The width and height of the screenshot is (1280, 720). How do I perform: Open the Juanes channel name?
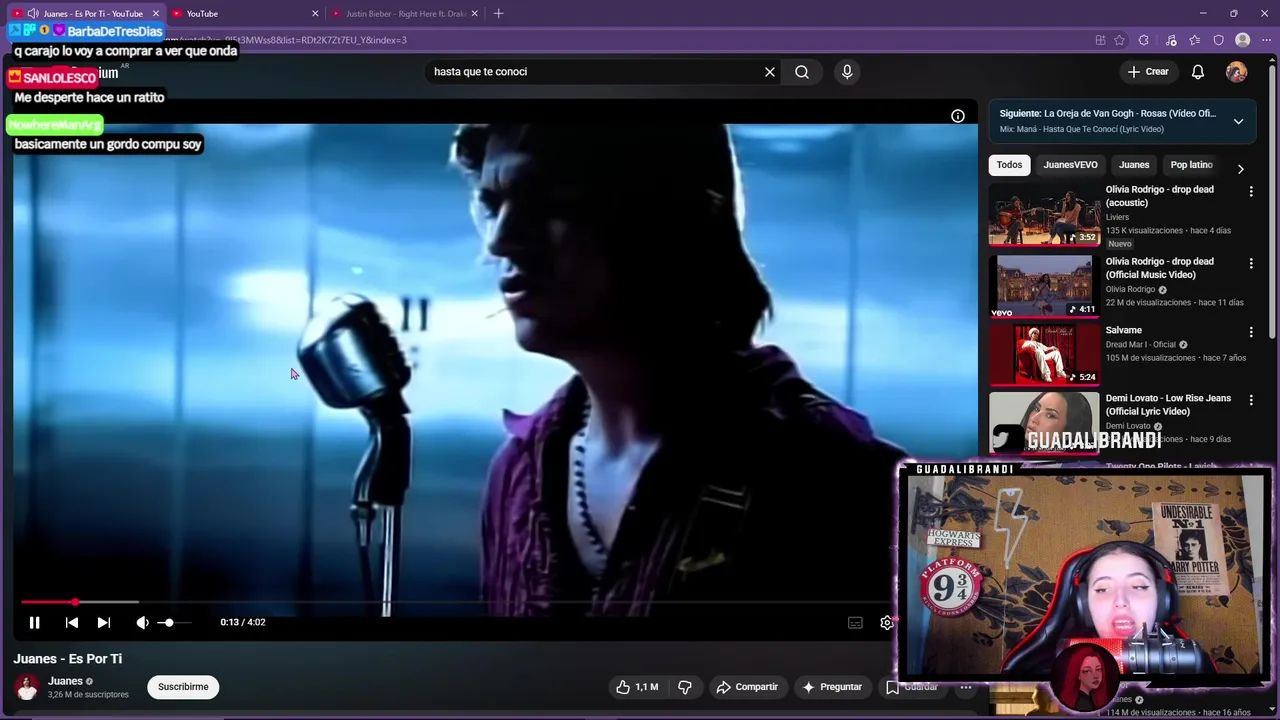tap(65, 681)
